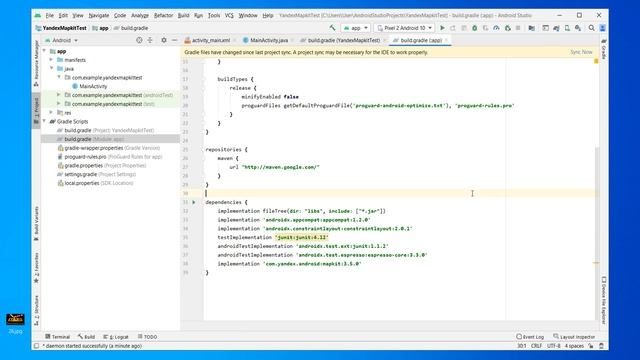Screen dimensions: 640x360
Task: Open the File menu
Action: pyautogui.click(x=50, y=15)
